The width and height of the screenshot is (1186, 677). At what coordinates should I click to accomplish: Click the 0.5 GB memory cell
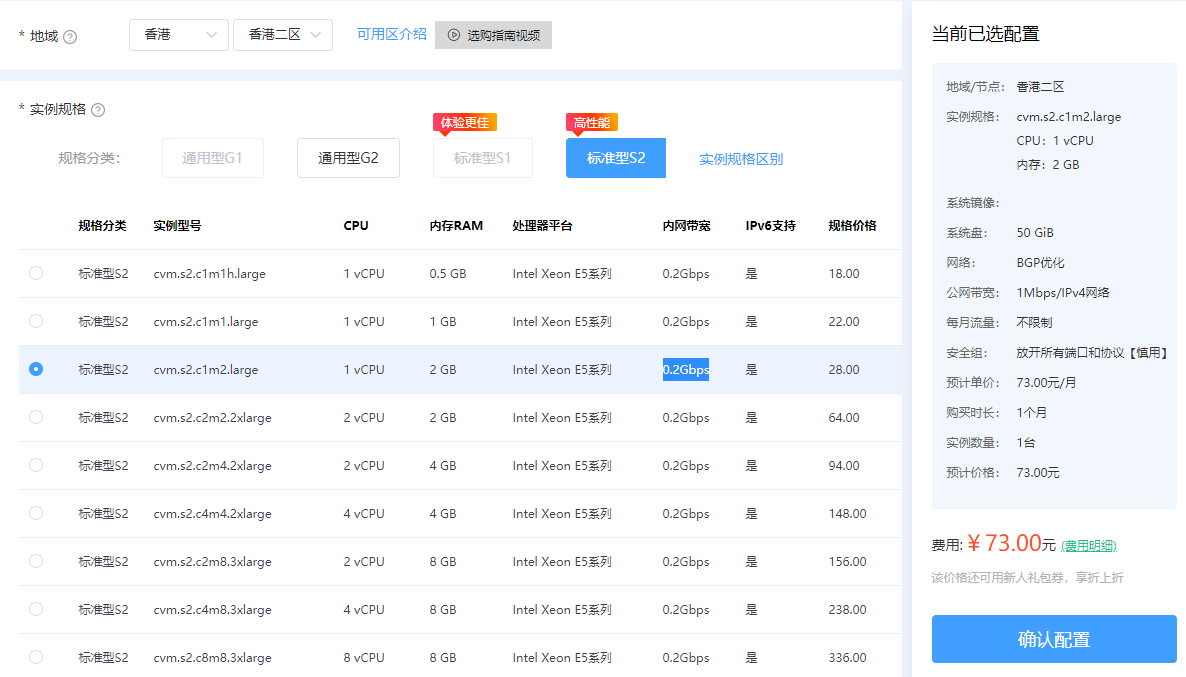pyautogui.click(x=448, y=273)
